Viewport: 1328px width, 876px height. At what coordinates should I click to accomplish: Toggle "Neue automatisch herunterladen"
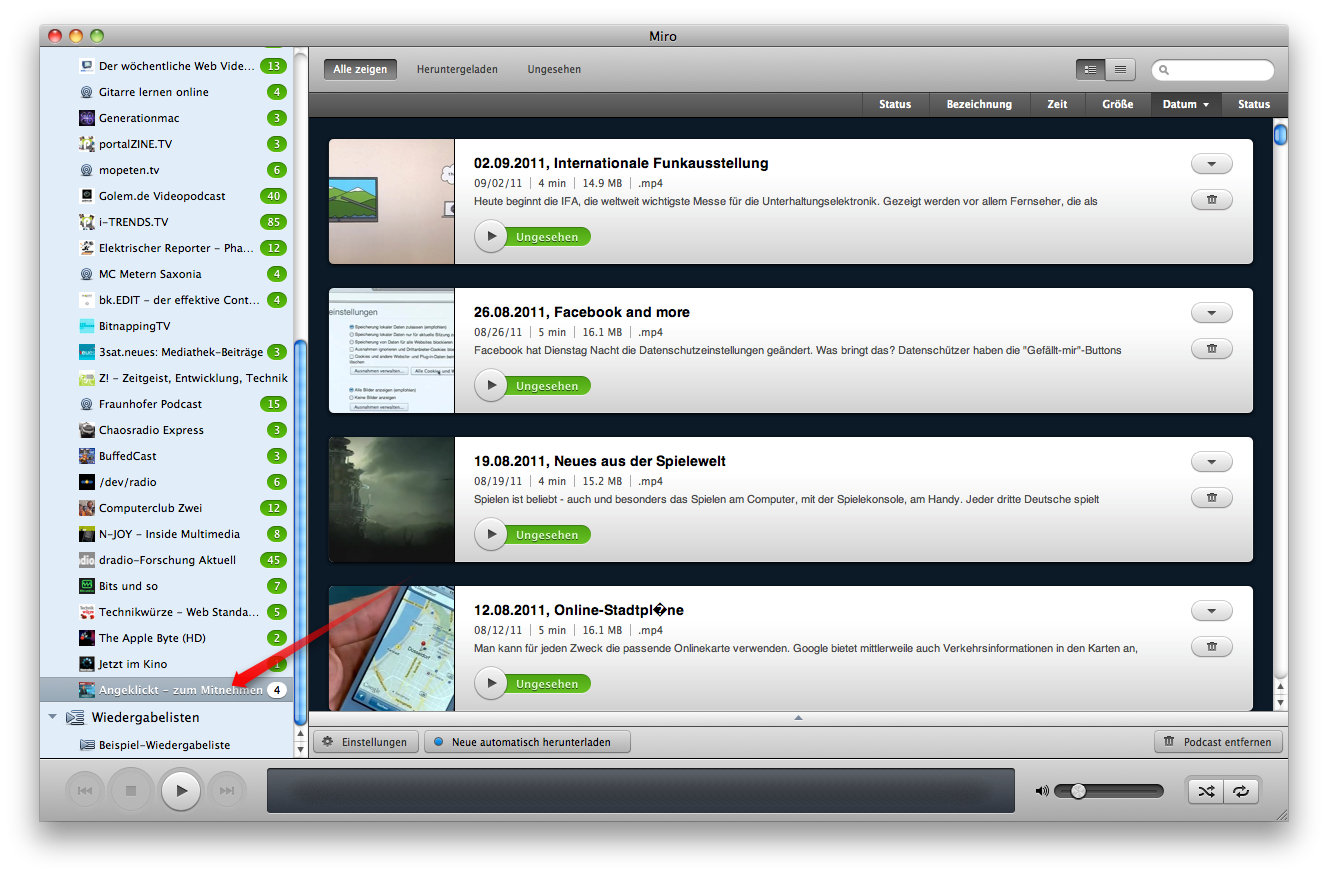click(x=527, y=741)
